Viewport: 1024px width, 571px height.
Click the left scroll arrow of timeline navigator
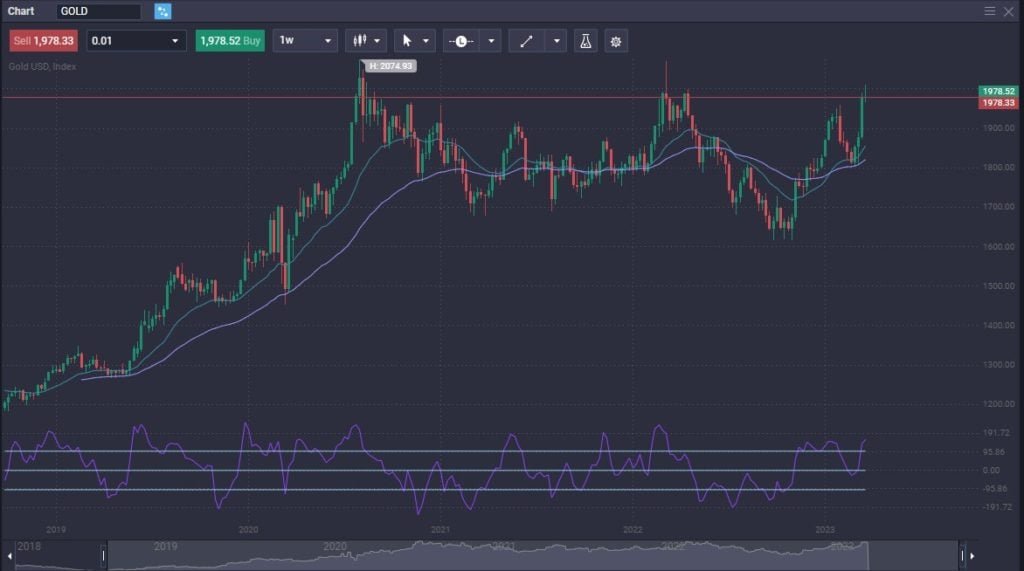11,555
